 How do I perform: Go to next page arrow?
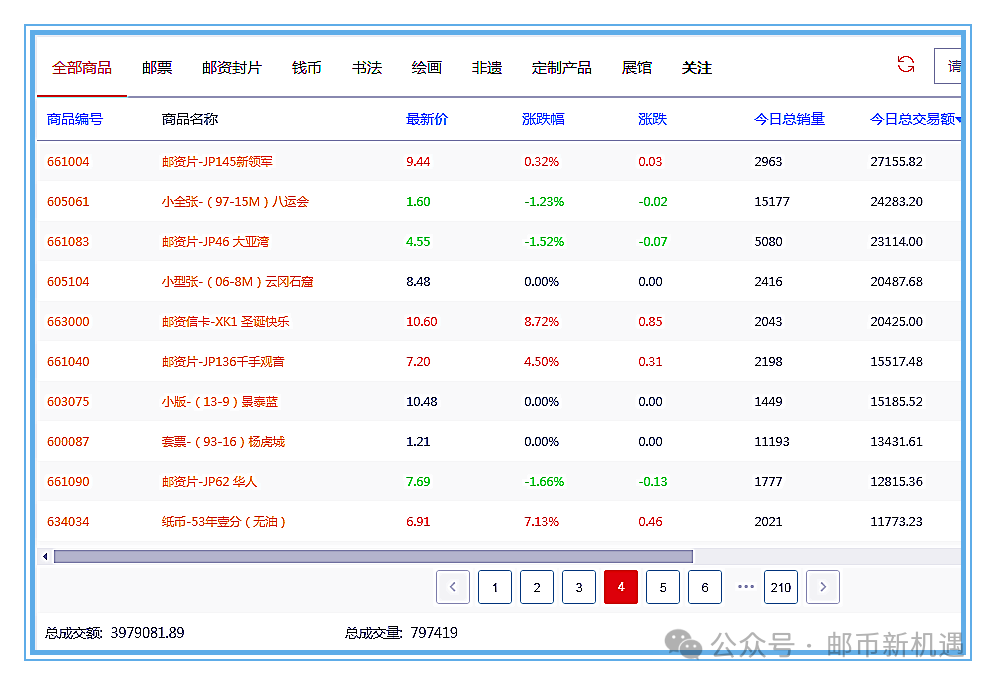(823, 587)
